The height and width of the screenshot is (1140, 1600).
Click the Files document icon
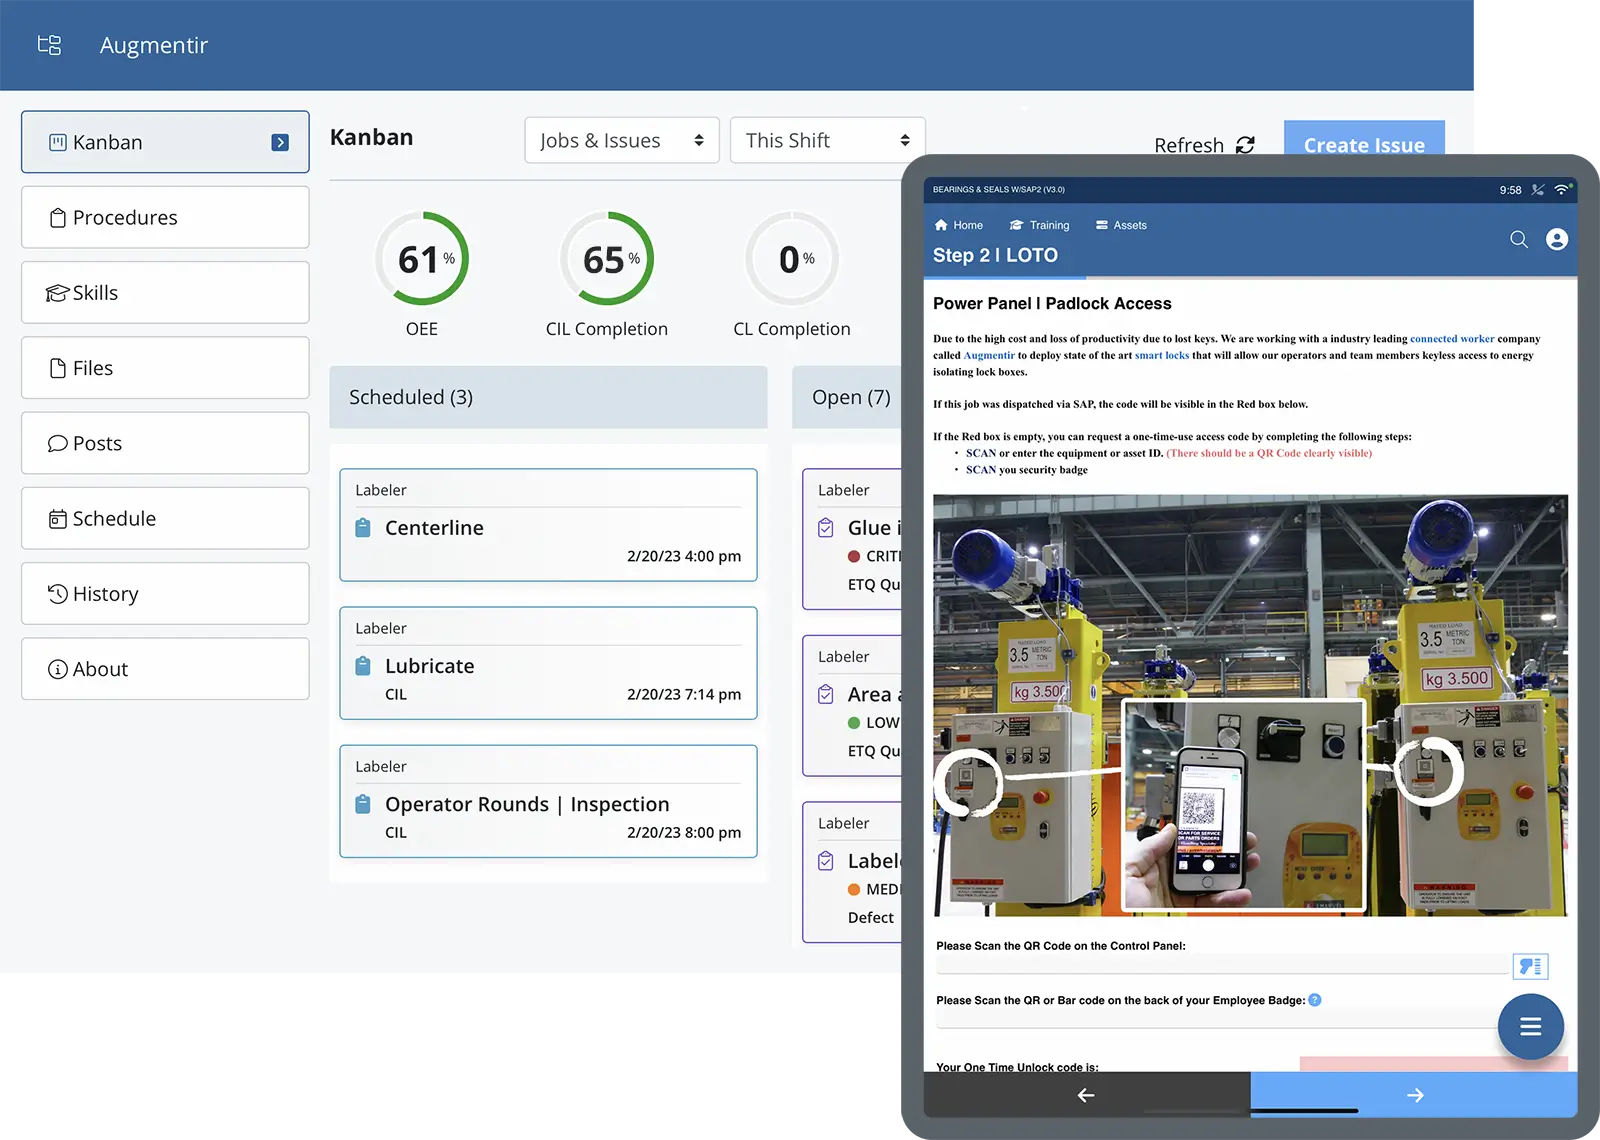pyautogui.click(x=58, y=368)
